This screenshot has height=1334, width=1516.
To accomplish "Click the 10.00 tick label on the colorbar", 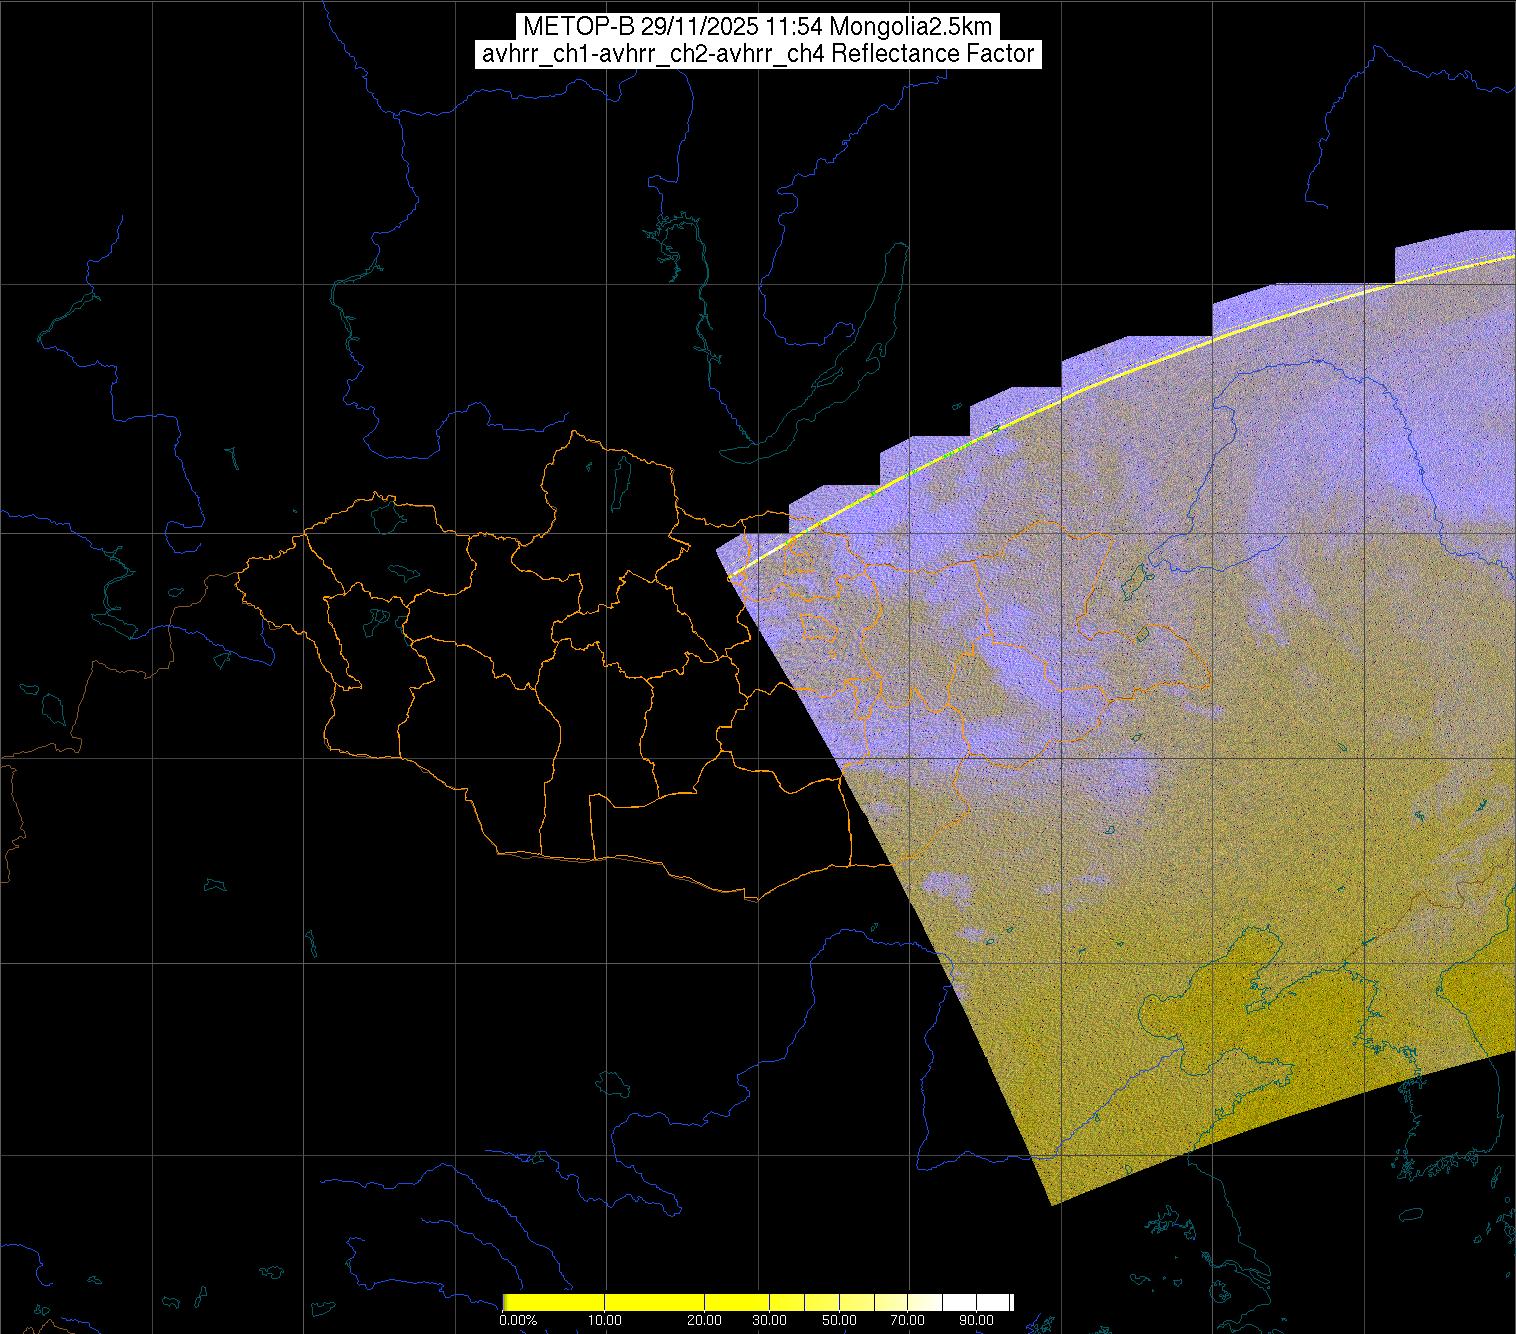I will [605, 1320].
